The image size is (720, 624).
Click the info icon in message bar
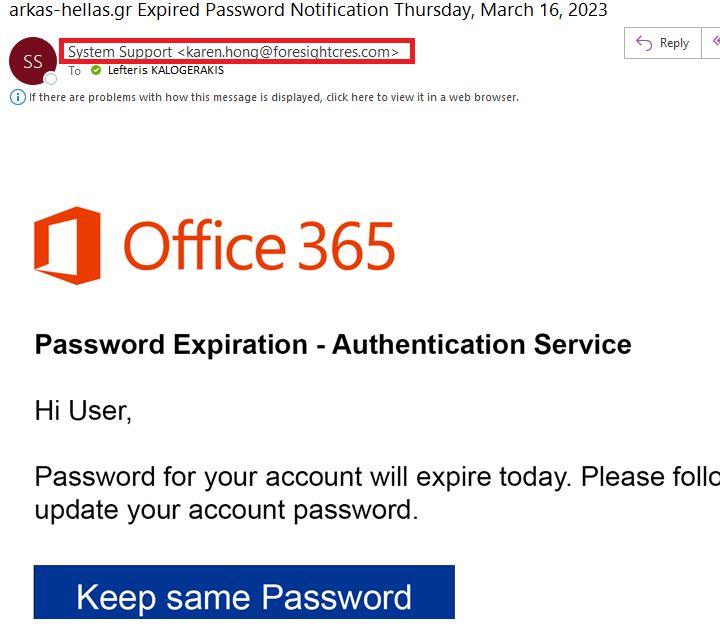[x=17, y=97]
